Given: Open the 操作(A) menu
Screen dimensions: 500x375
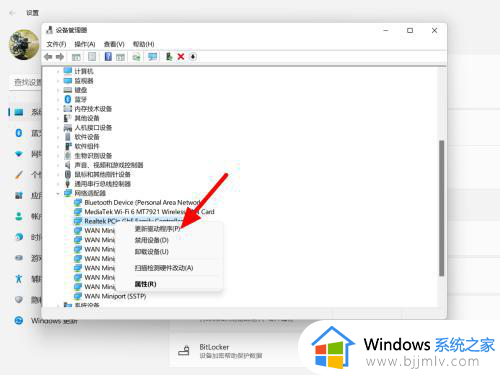Looking at the screenshot, I should [x=85, y=44].
